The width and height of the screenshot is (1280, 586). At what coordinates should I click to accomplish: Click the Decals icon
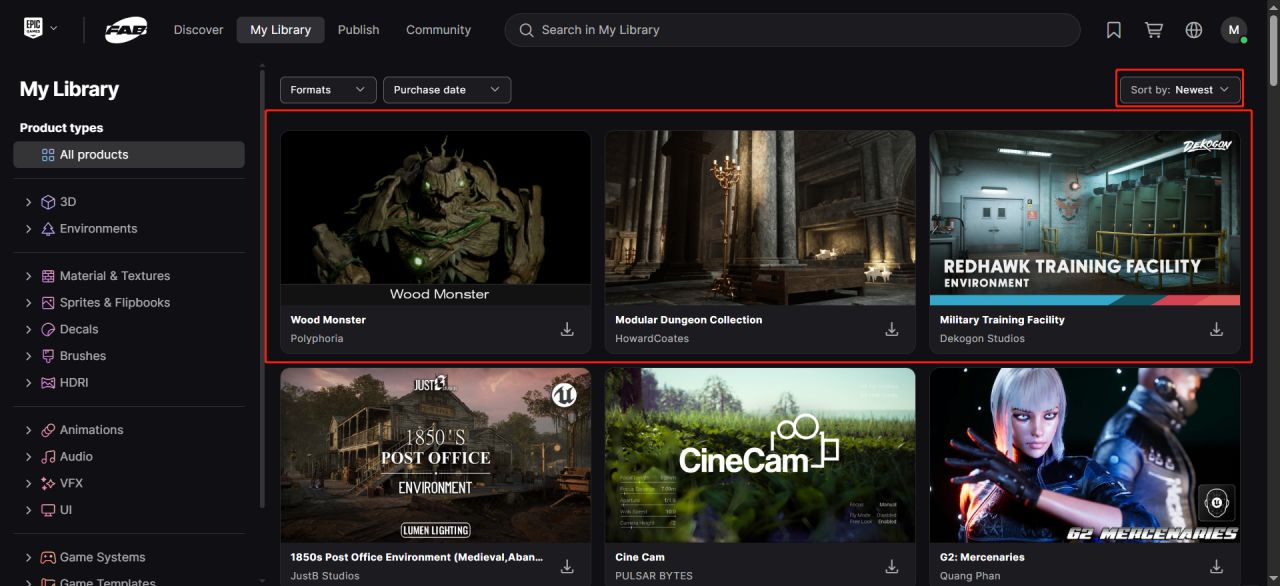point(48,329)
